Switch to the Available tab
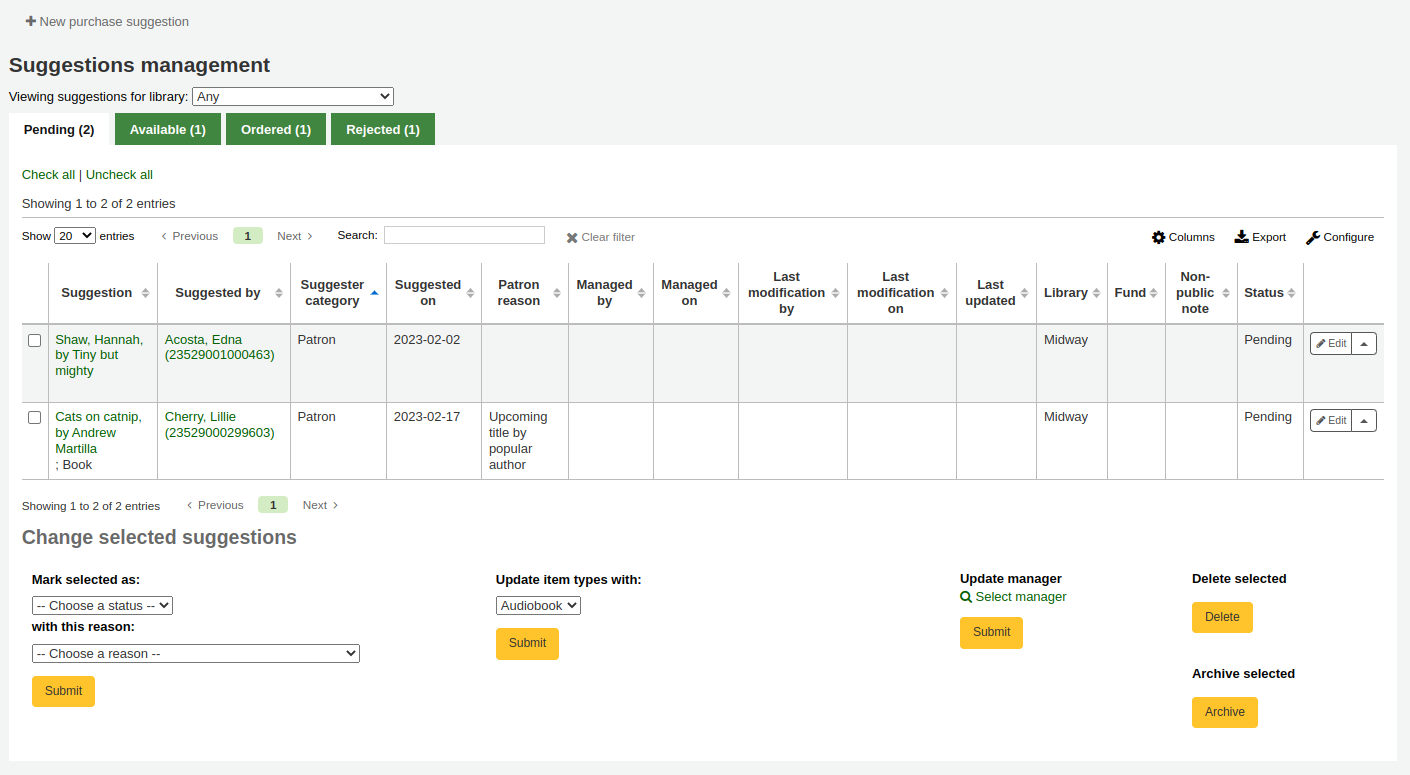1410x775 pixels. tap(167, 129)
